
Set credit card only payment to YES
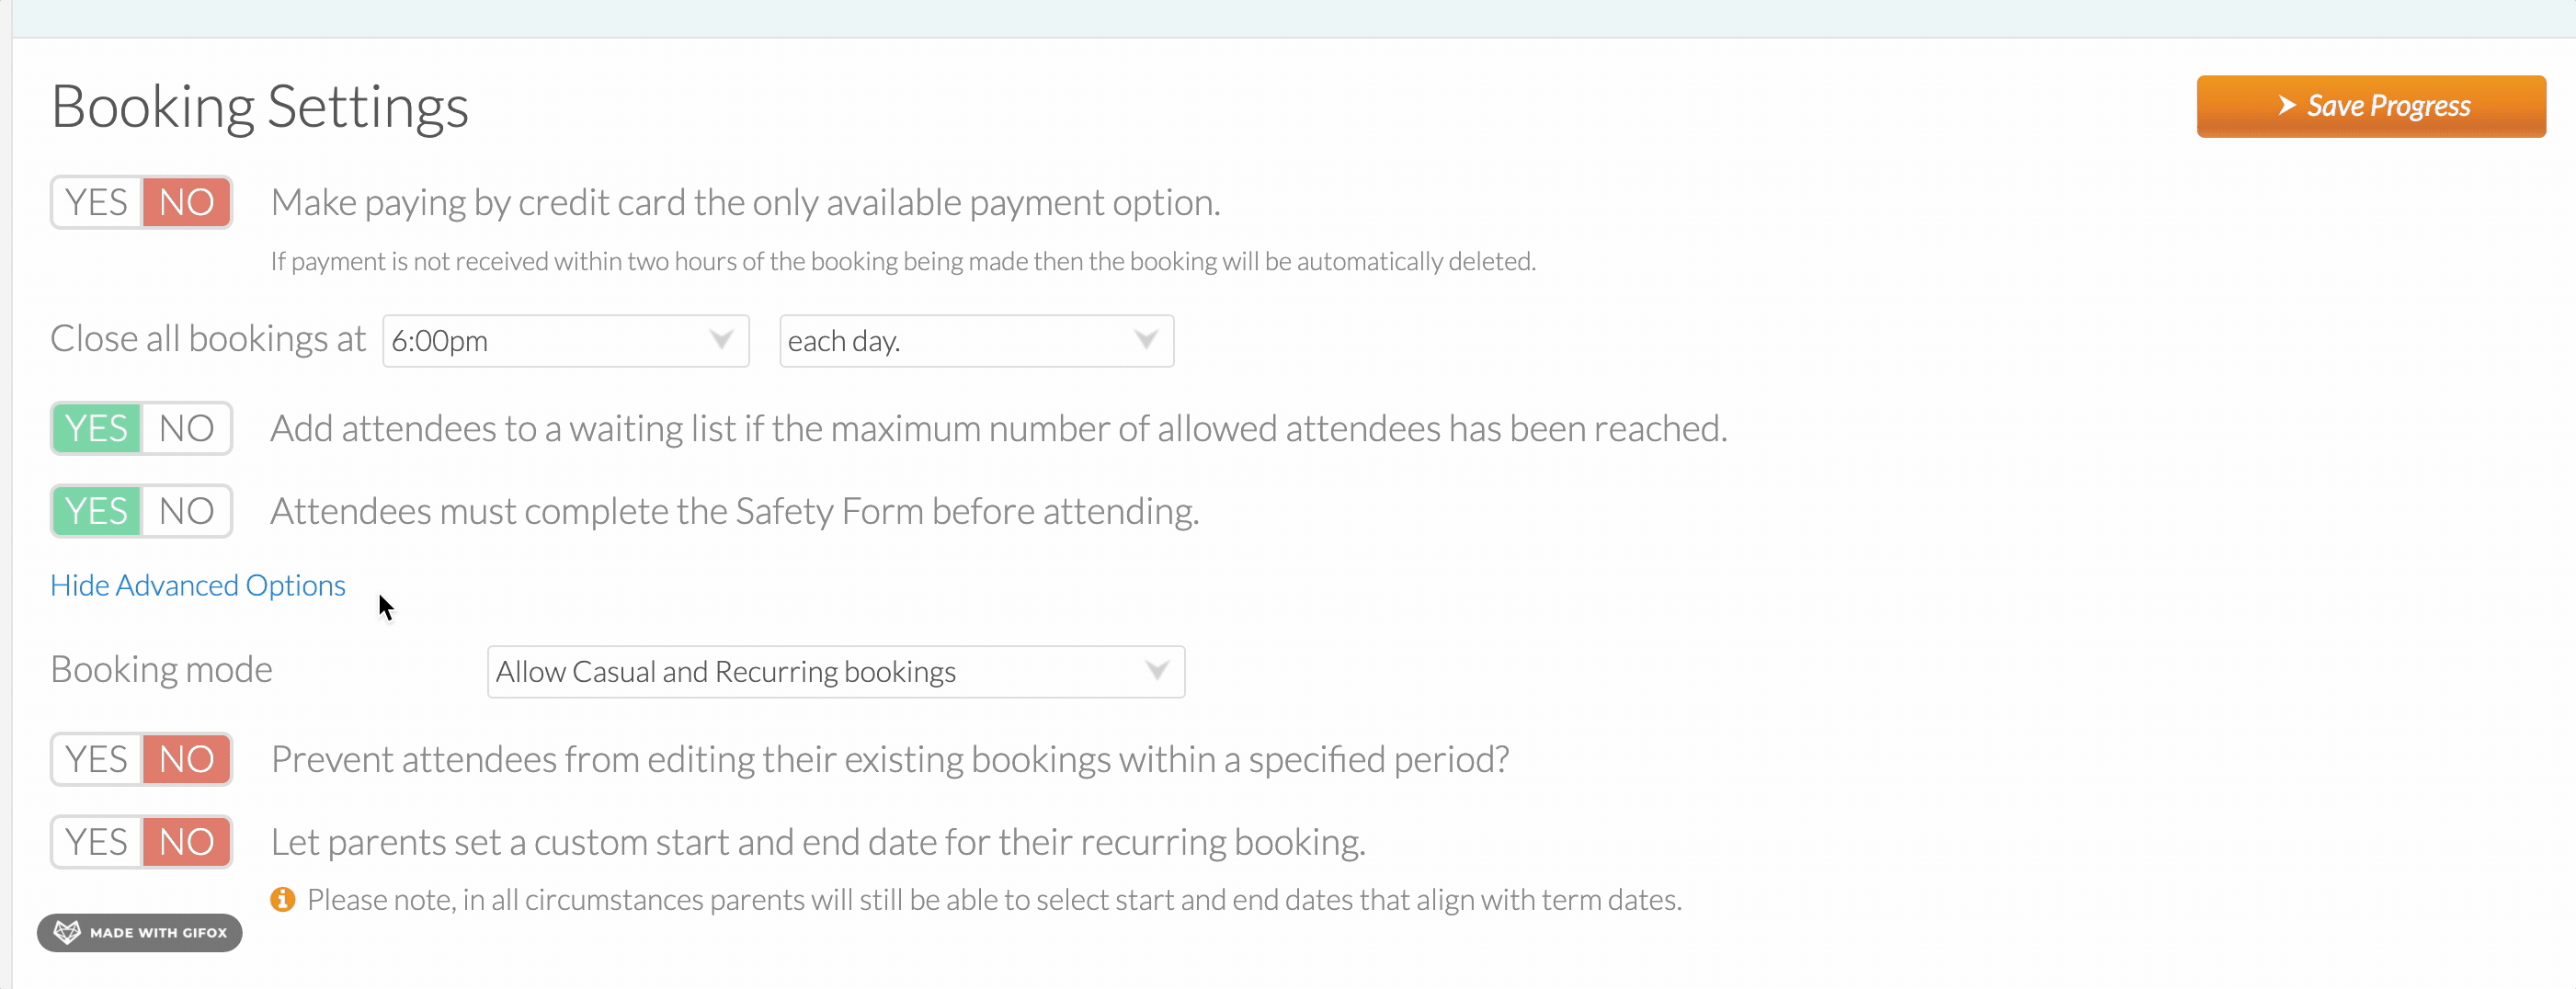96,202
